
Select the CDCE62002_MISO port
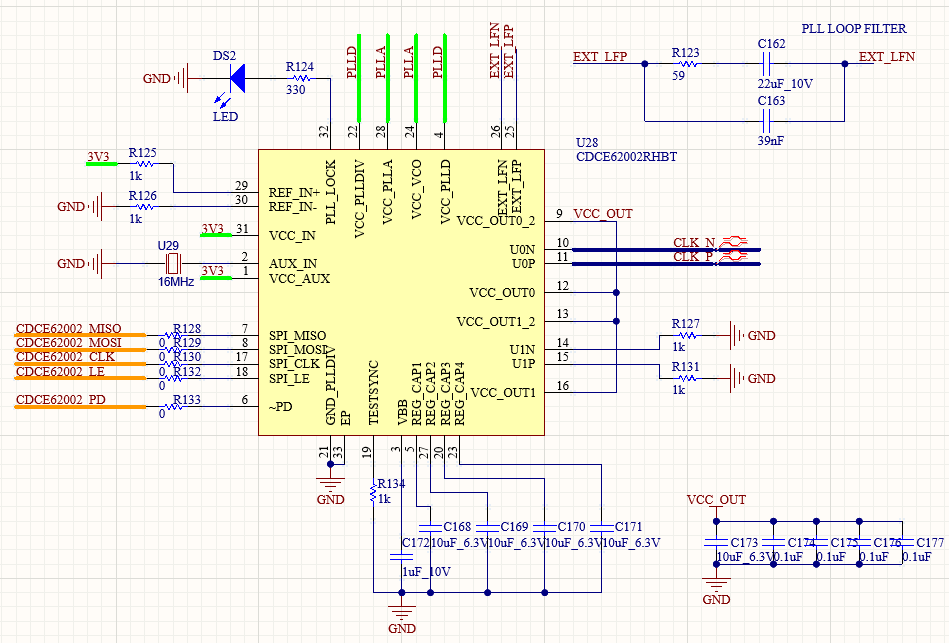tap(80, 329)
